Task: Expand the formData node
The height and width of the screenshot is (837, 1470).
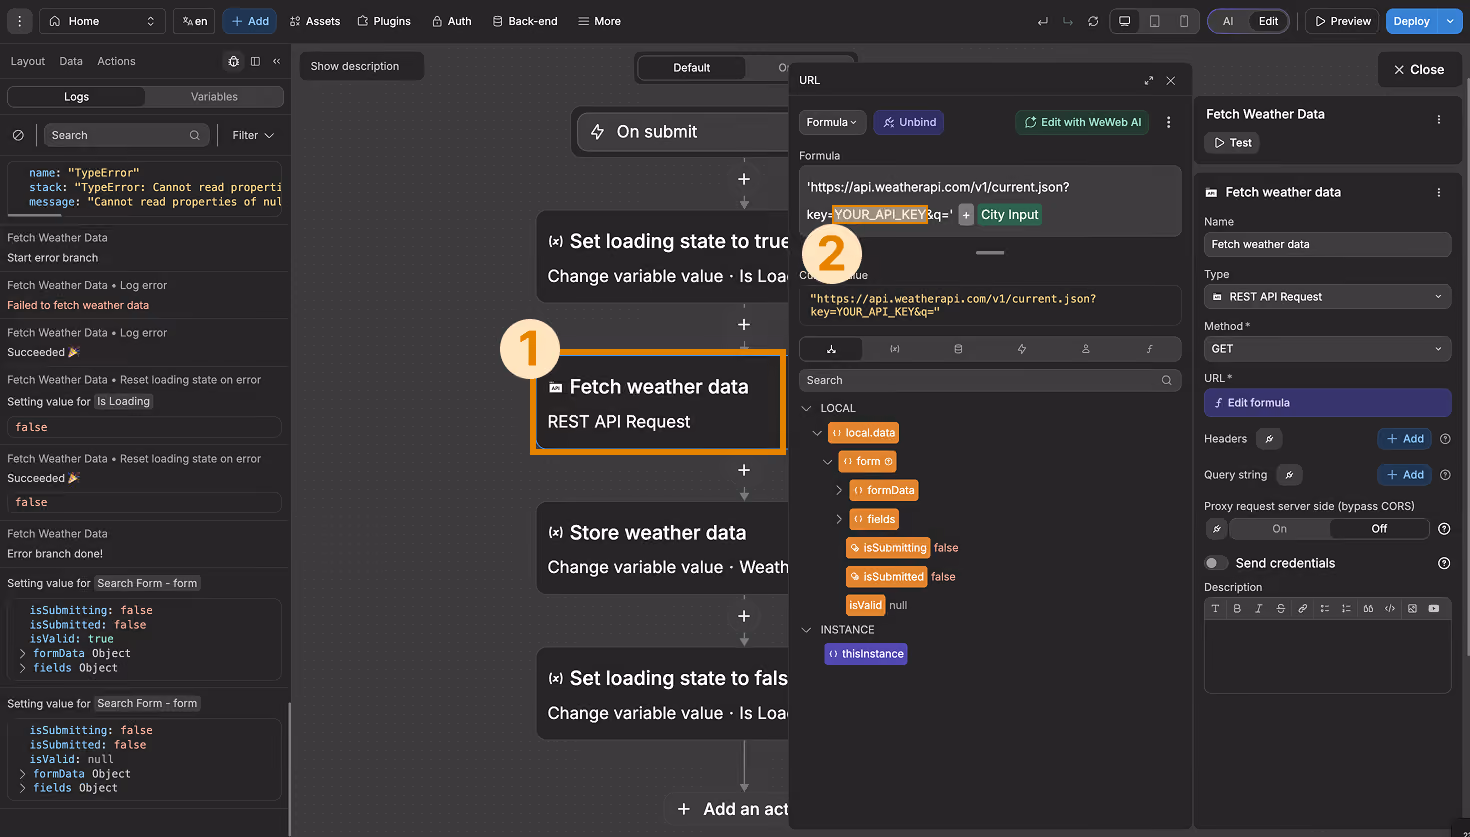Action: (838, 490)
